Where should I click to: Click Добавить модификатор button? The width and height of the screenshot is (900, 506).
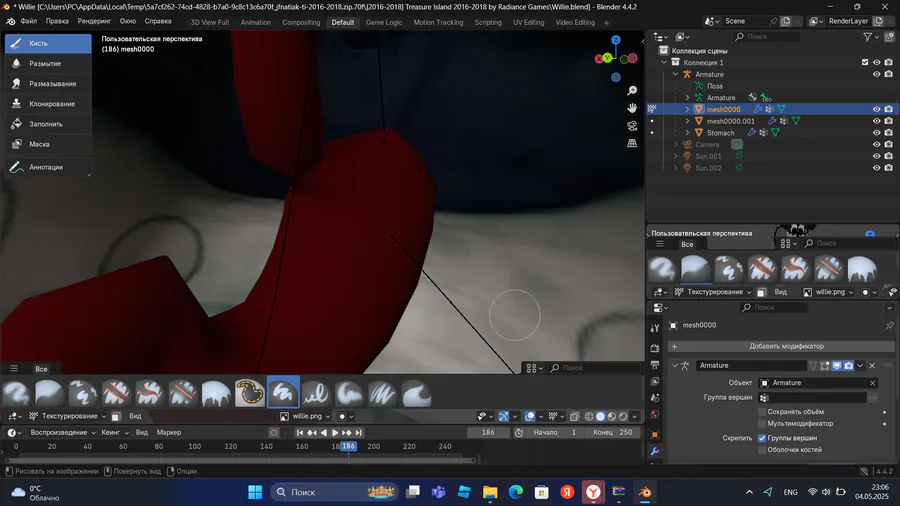(x=781, y=347)
